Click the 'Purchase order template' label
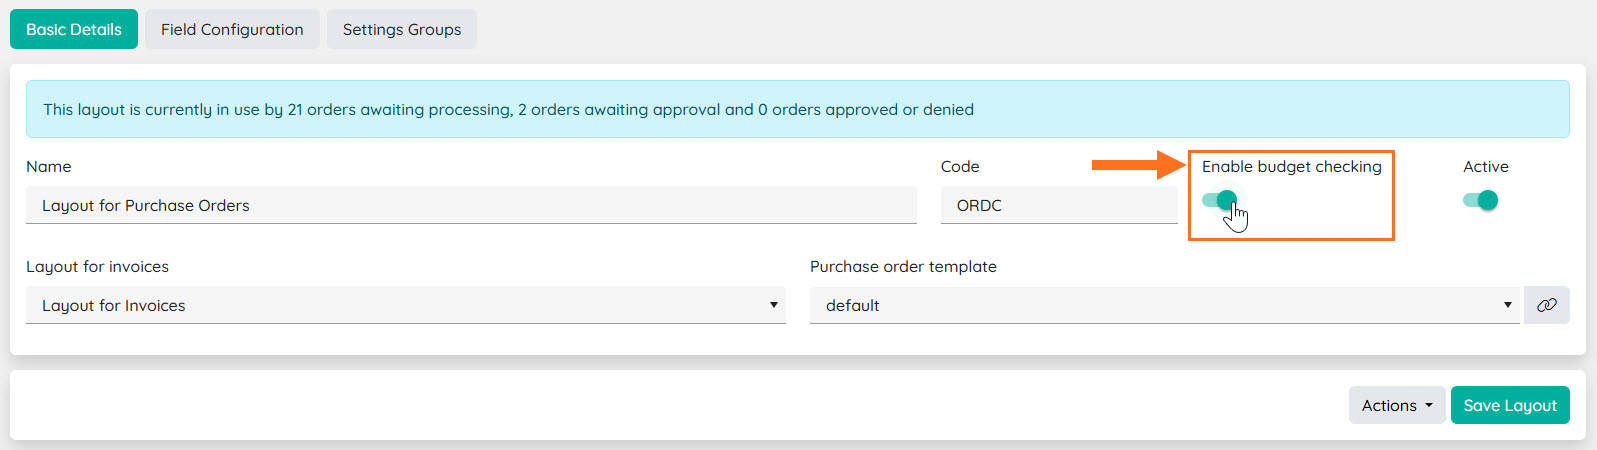Image resolution: width=1597 pixels, height=450 pixels. [903, 267]
